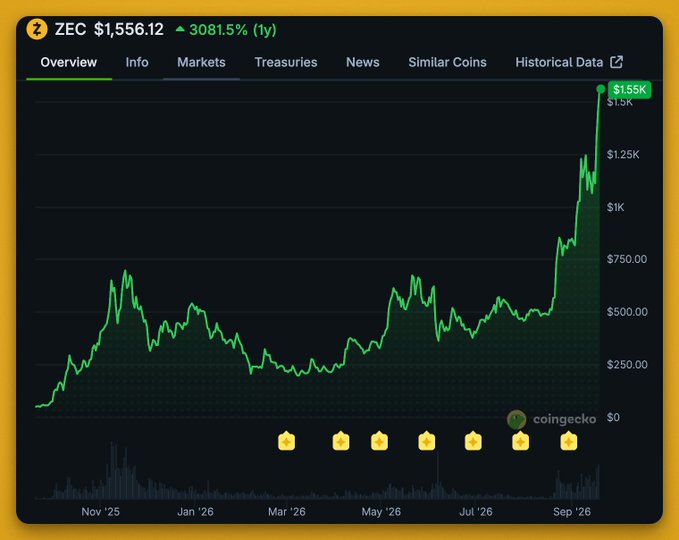Open the Historical Data link
The width and height of the screenshot is (679, 540).
coord(569,62)
